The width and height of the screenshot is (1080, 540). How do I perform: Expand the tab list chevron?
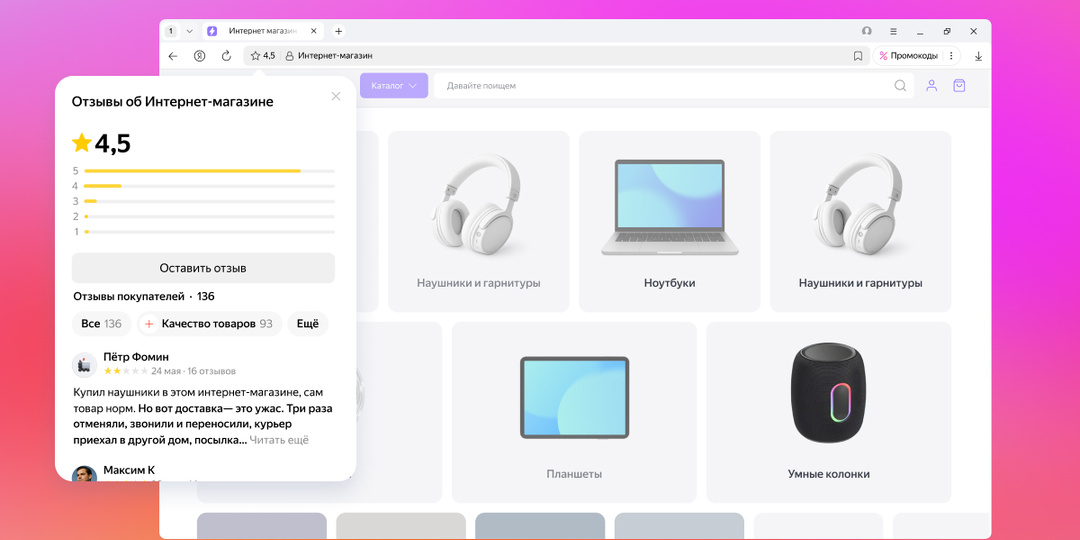(x=189, y=31)
